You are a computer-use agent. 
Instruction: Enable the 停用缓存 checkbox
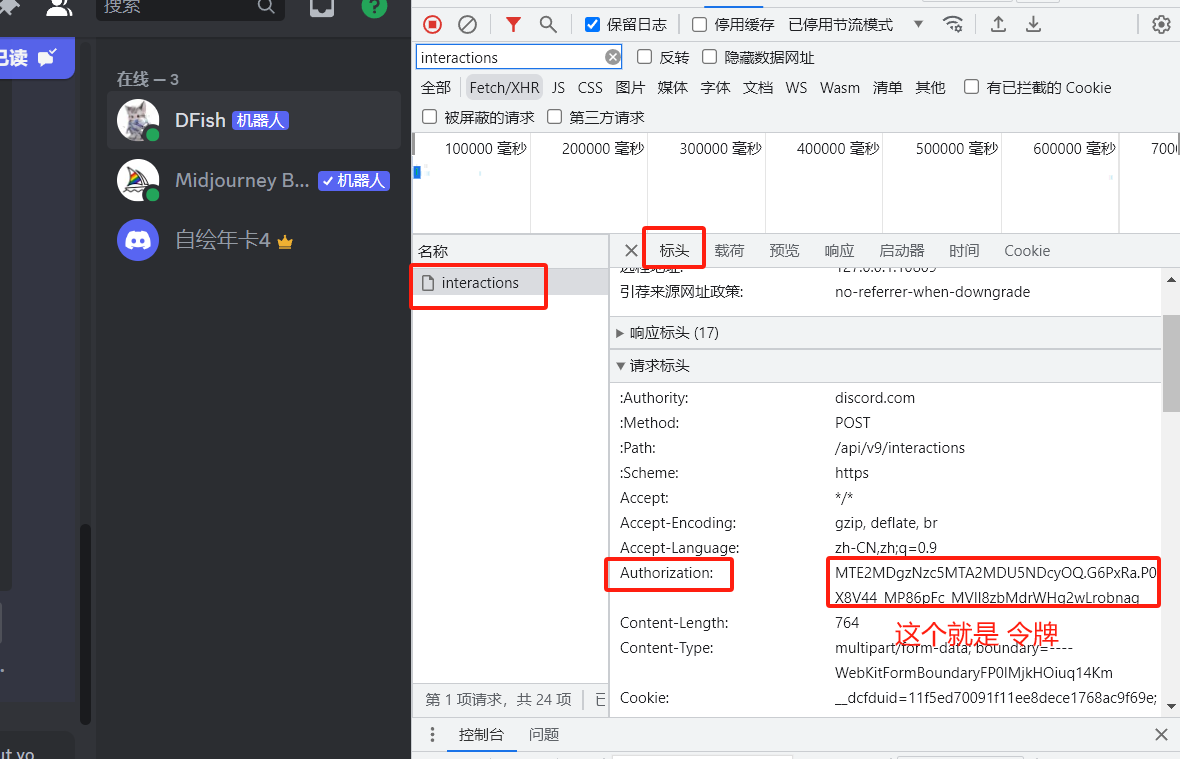click(700, 25)
